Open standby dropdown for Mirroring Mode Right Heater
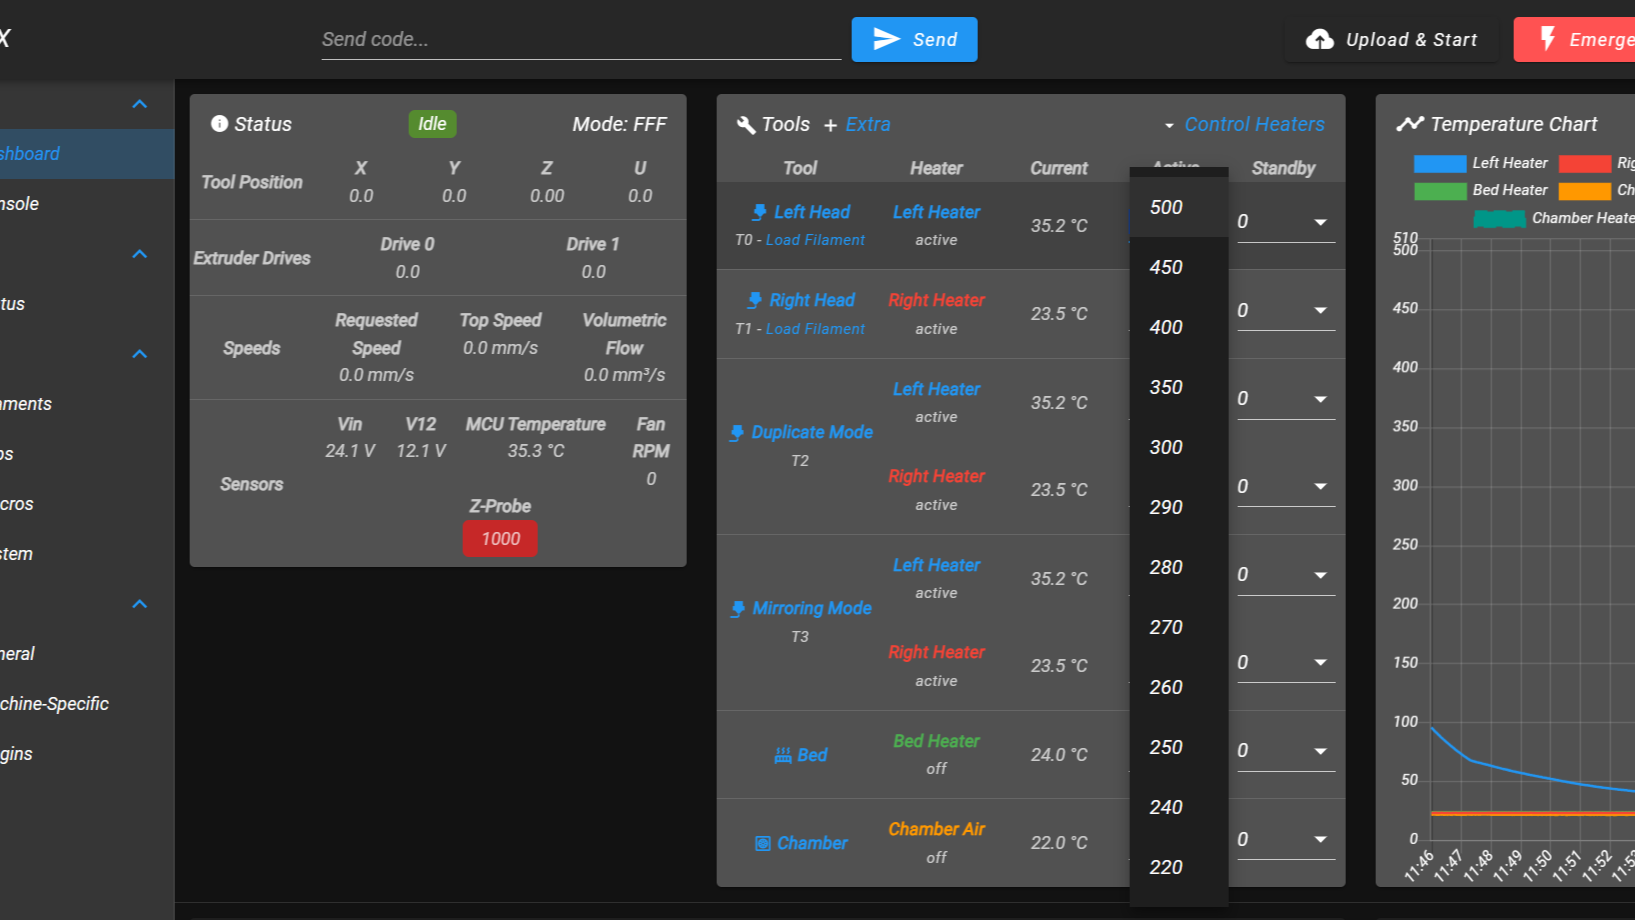The height and width of the screenshot is (920, 1635). [1320, 662]
